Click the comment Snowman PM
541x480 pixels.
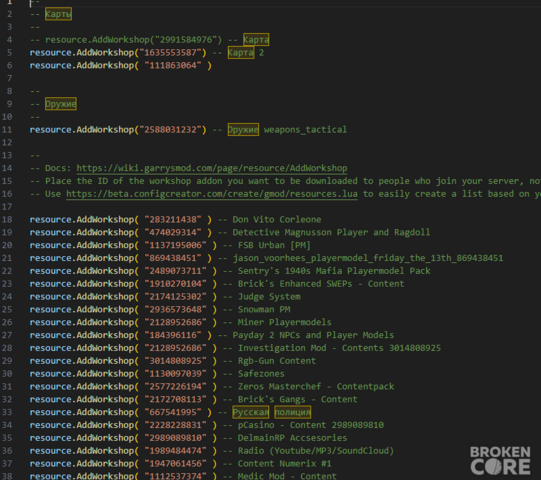[264, 310]
